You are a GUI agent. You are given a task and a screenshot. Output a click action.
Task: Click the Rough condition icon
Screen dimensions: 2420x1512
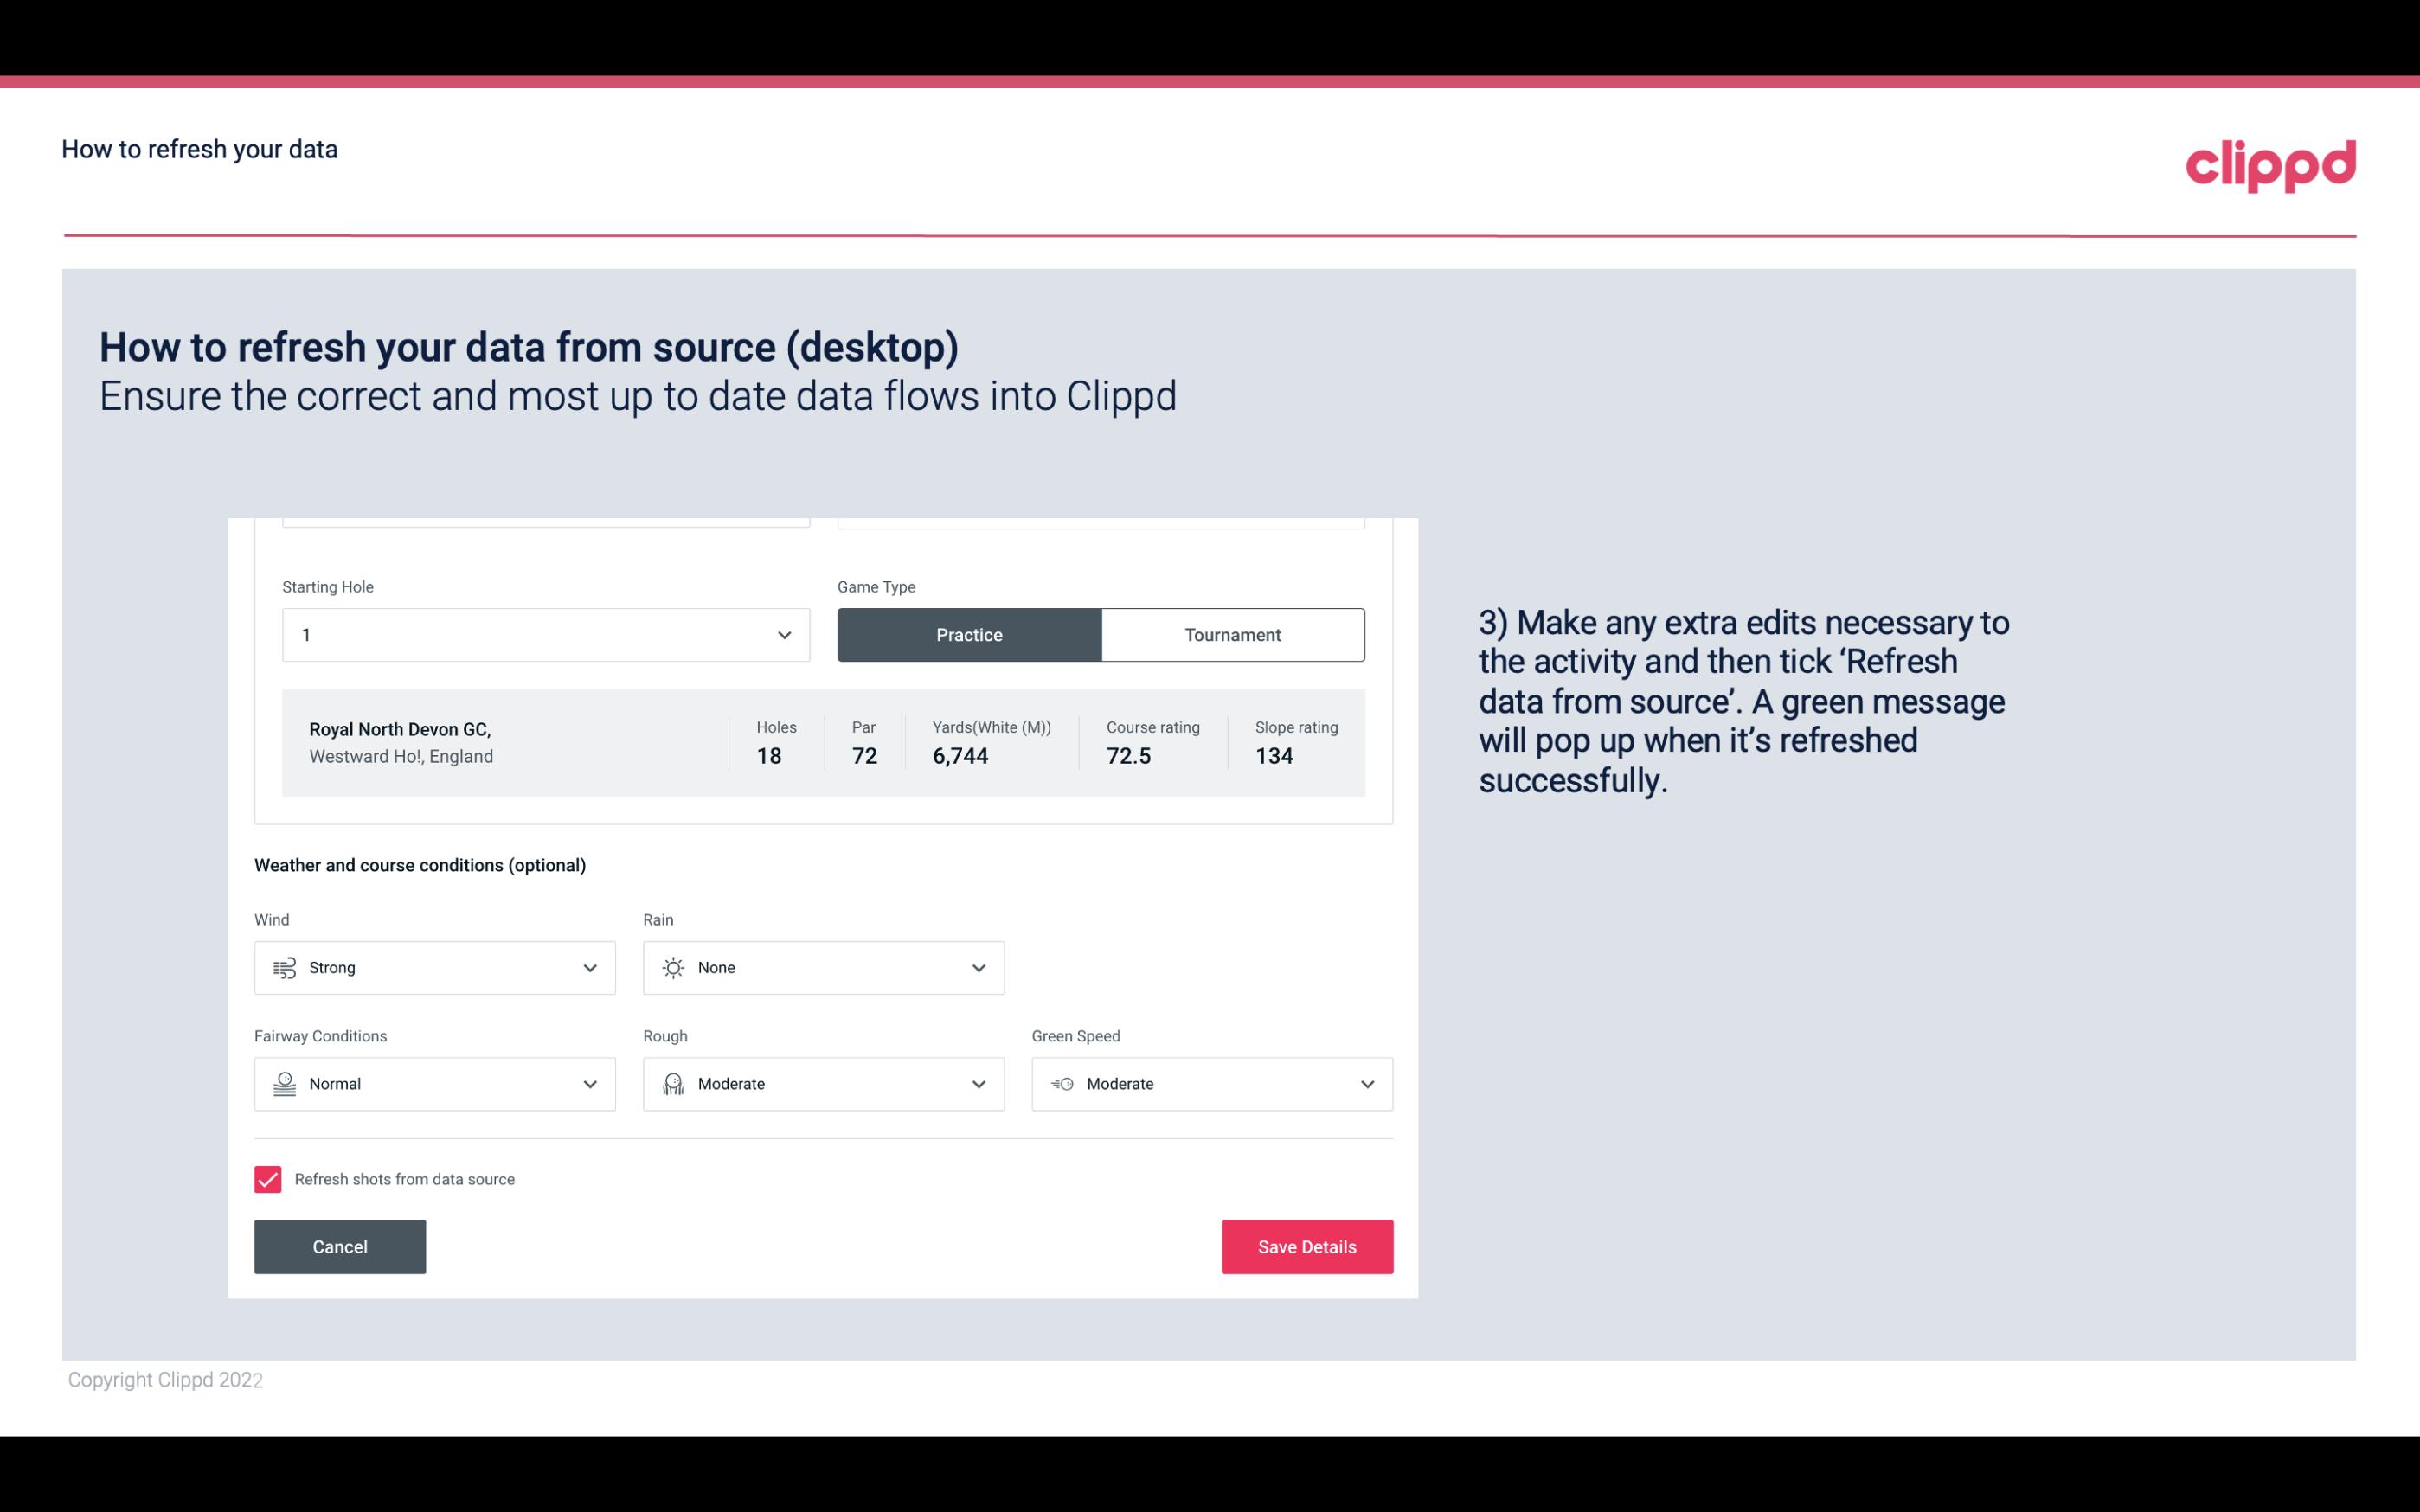click(x=672, y=1084)
